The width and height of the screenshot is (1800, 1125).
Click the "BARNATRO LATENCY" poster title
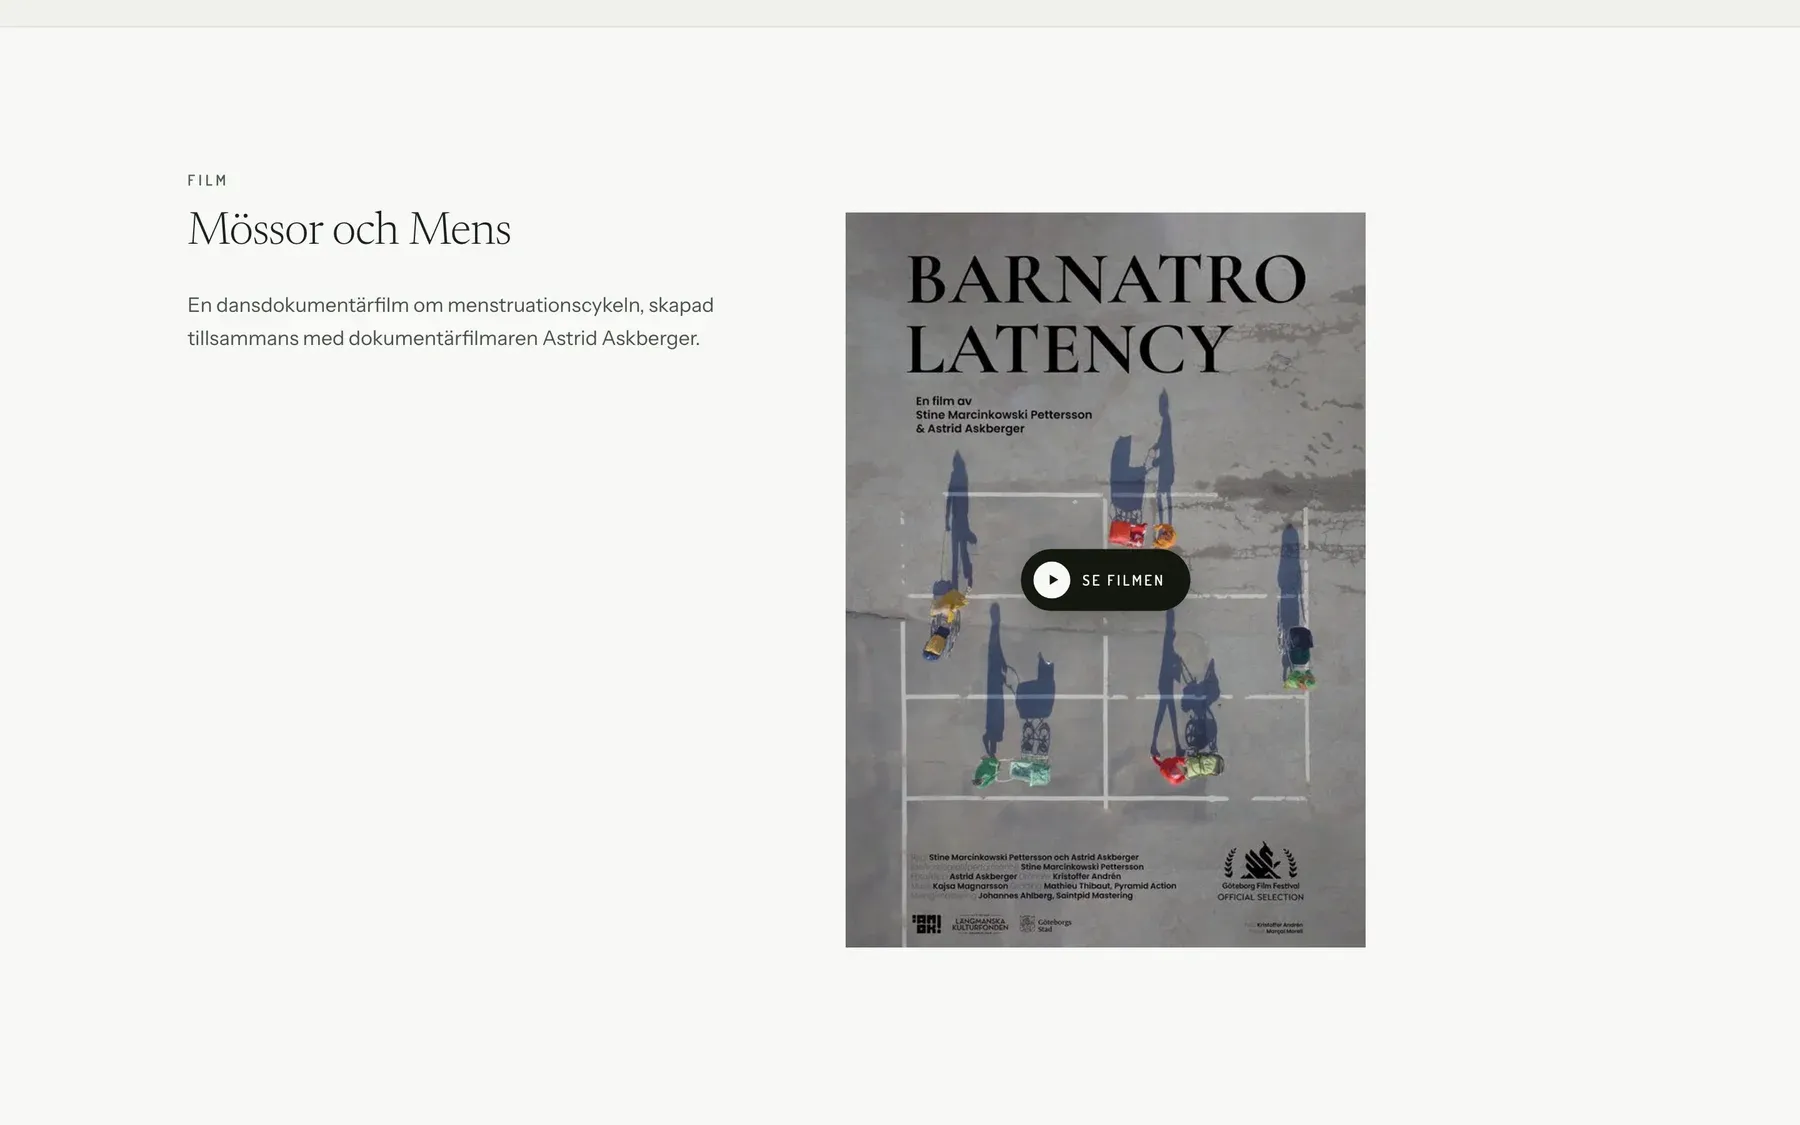coord(1106,313)
